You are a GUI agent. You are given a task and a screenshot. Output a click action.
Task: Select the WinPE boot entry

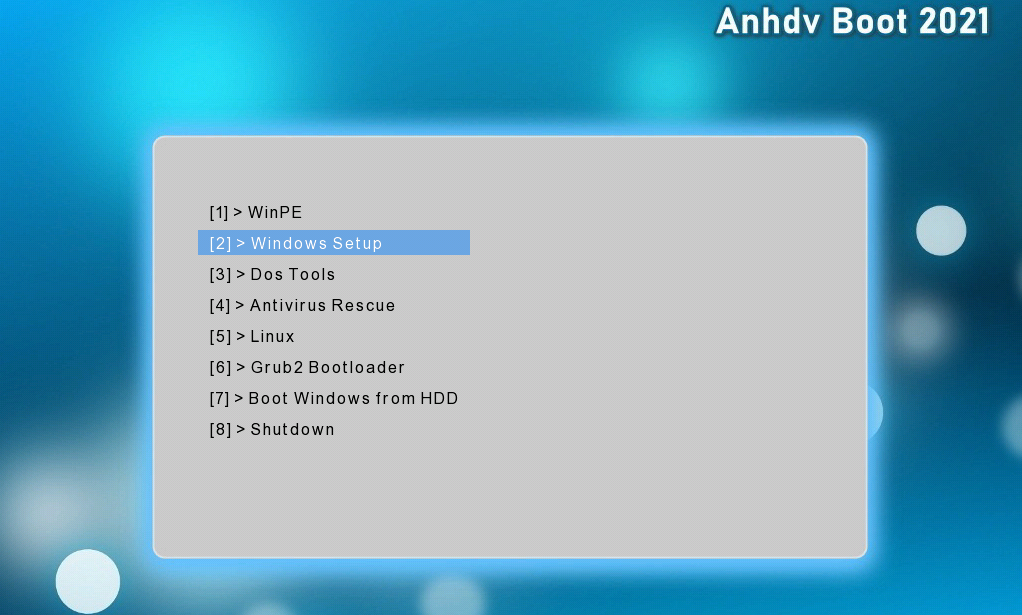pyautogui.click(x=256, y=212)
